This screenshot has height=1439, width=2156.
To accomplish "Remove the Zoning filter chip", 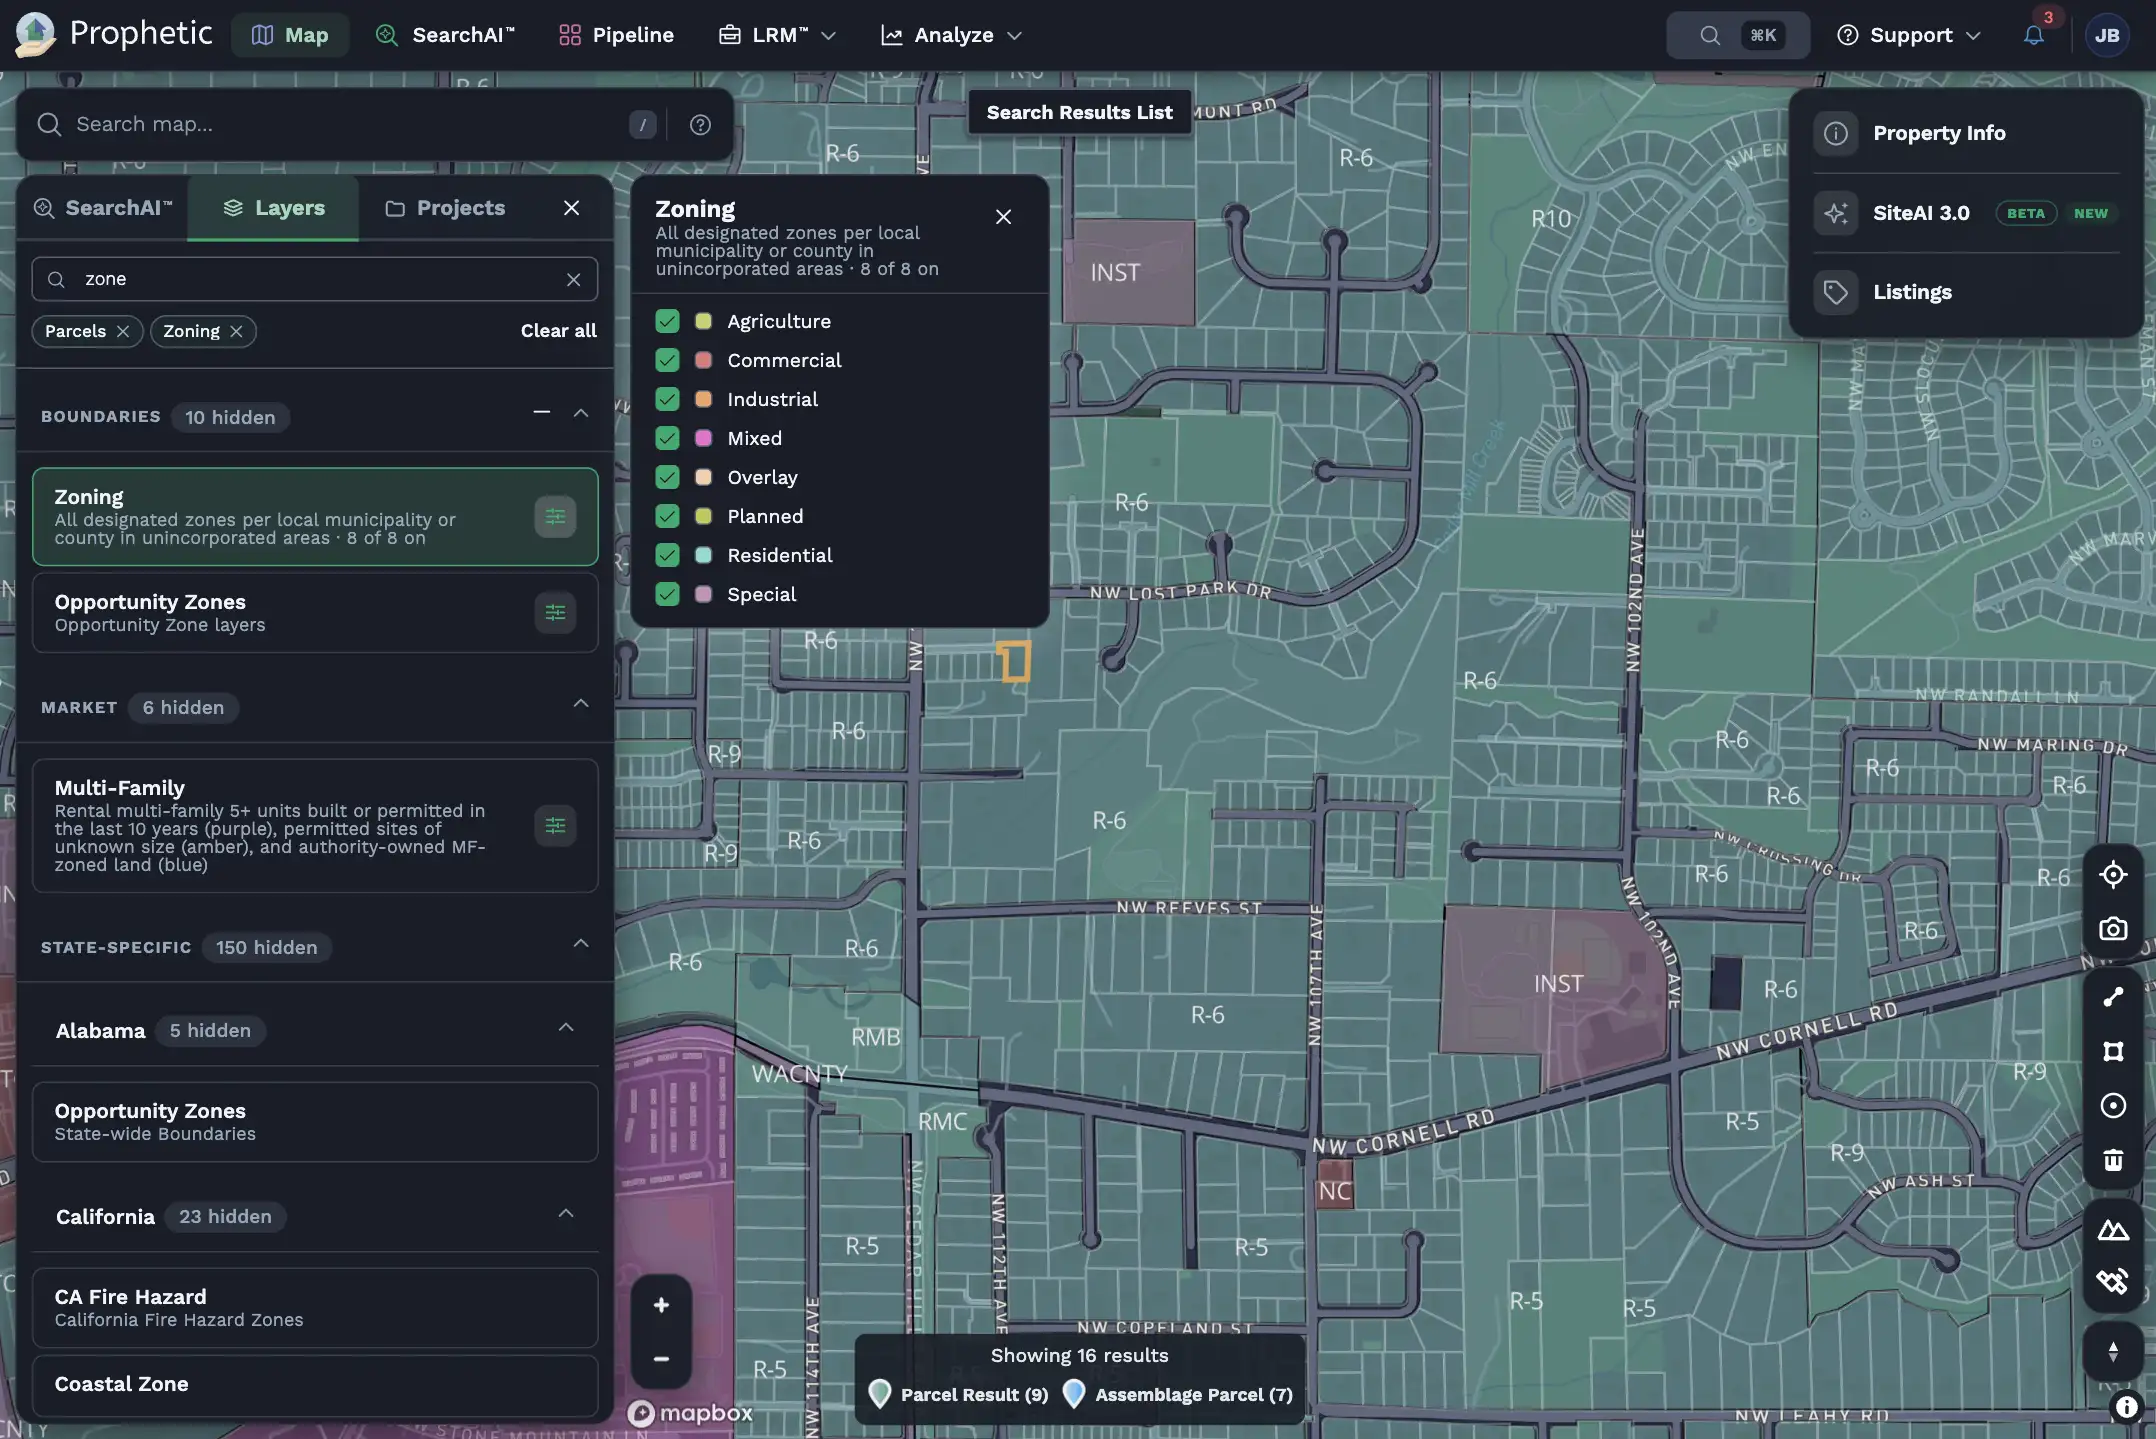I will pos(236,331).
